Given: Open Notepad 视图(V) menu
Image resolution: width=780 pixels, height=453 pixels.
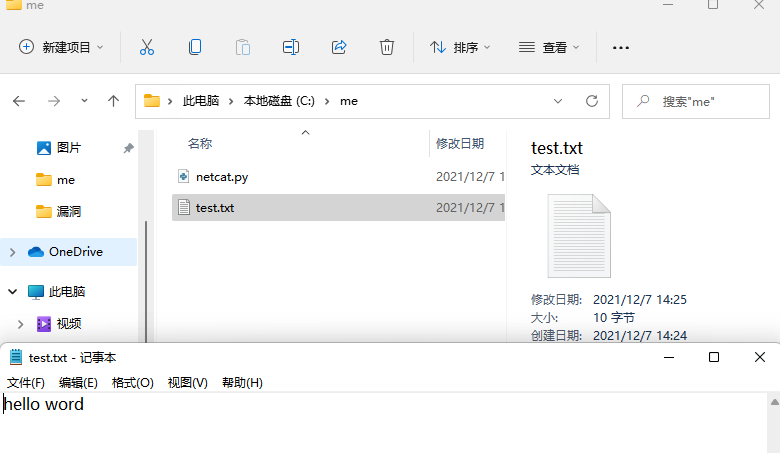Looking at the screenshot, I should (x=188, y=382).
